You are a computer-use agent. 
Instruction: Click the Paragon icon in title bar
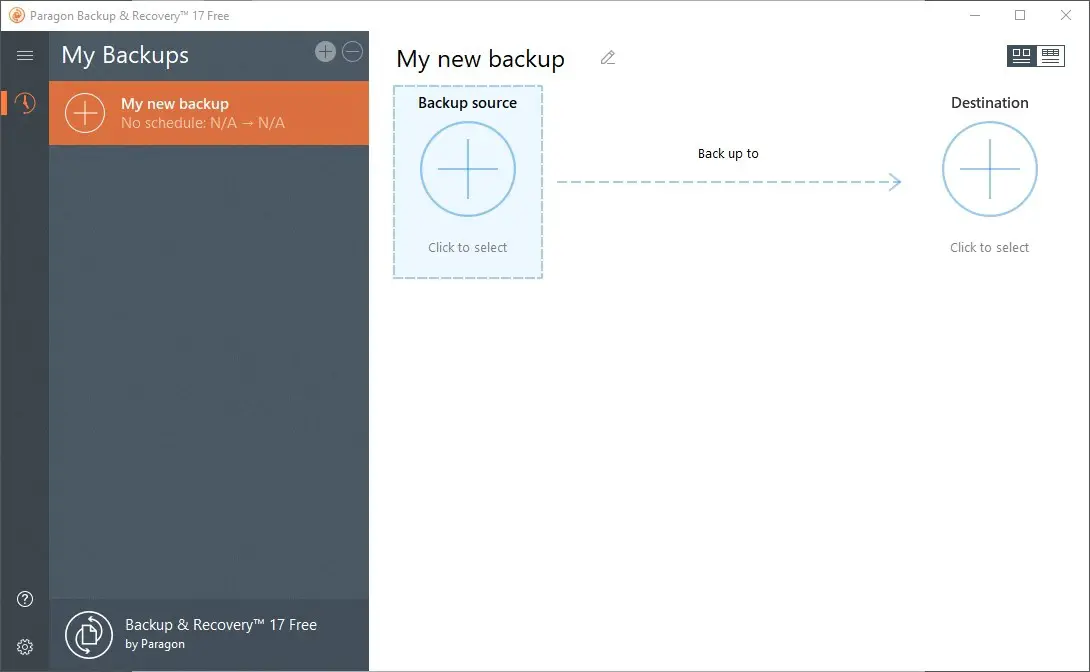tap(16, 15)
